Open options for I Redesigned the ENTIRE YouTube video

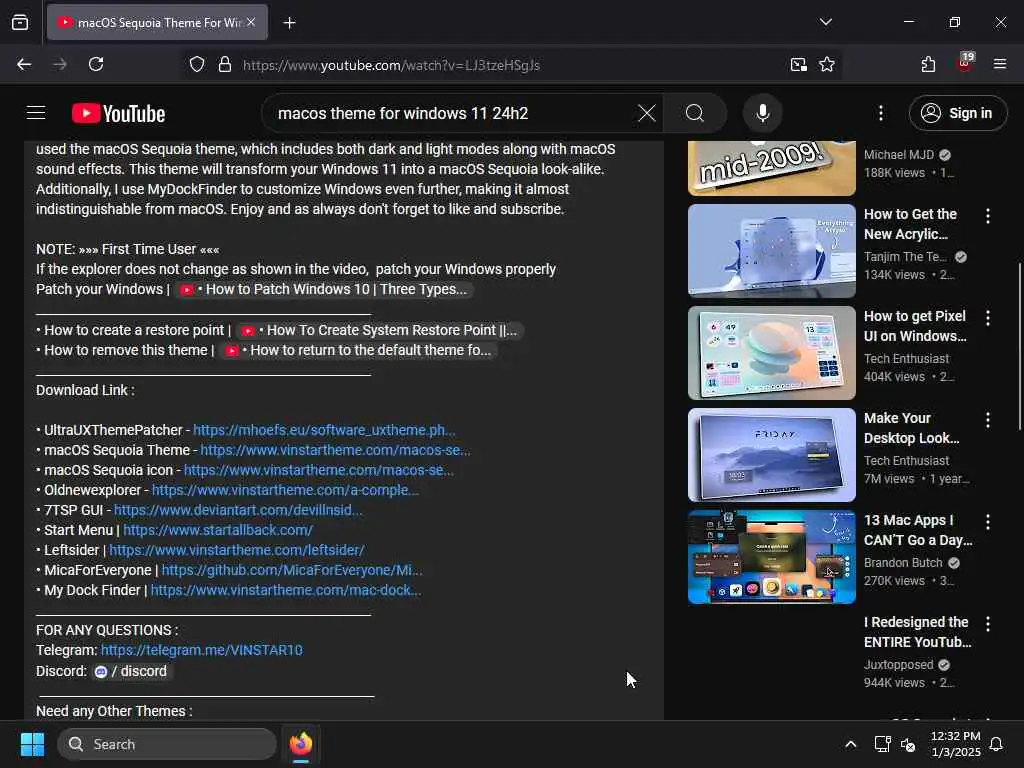[x=987, y=624]
